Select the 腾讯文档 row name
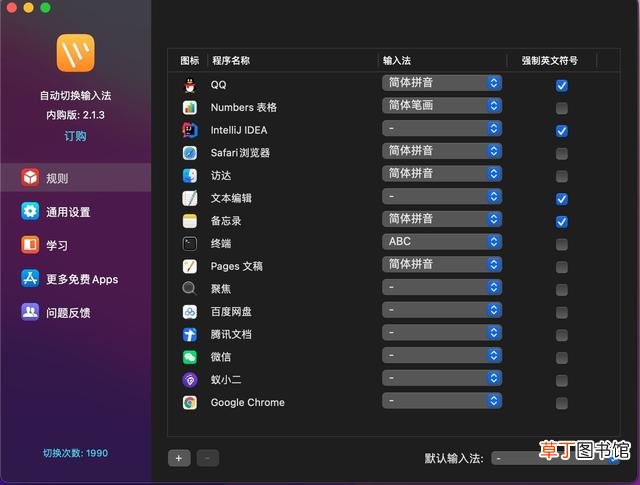 [x=231, y=334]
